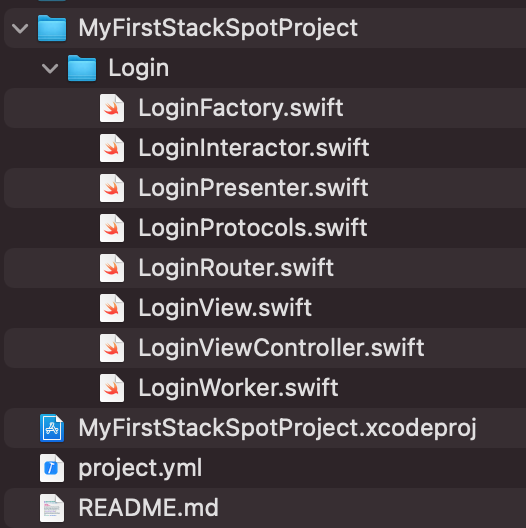Click the LoginView.swift Swift file icon
Screen dimensions: 526x528
112,308
